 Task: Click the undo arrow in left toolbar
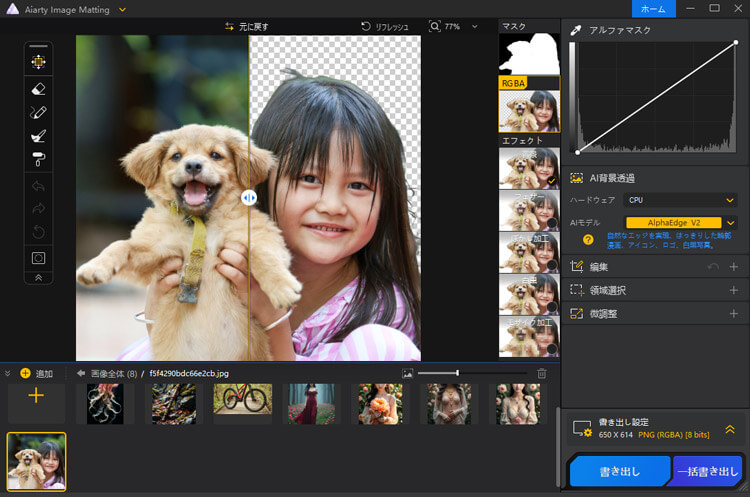[x=38, y=186]
